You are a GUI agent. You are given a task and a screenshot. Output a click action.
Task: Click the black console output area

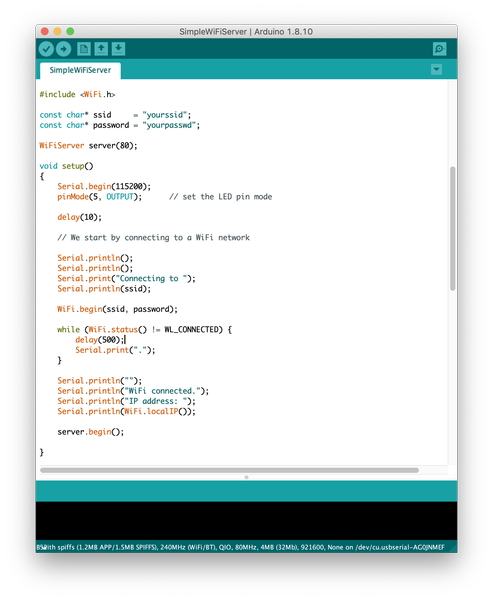[246, 521]
